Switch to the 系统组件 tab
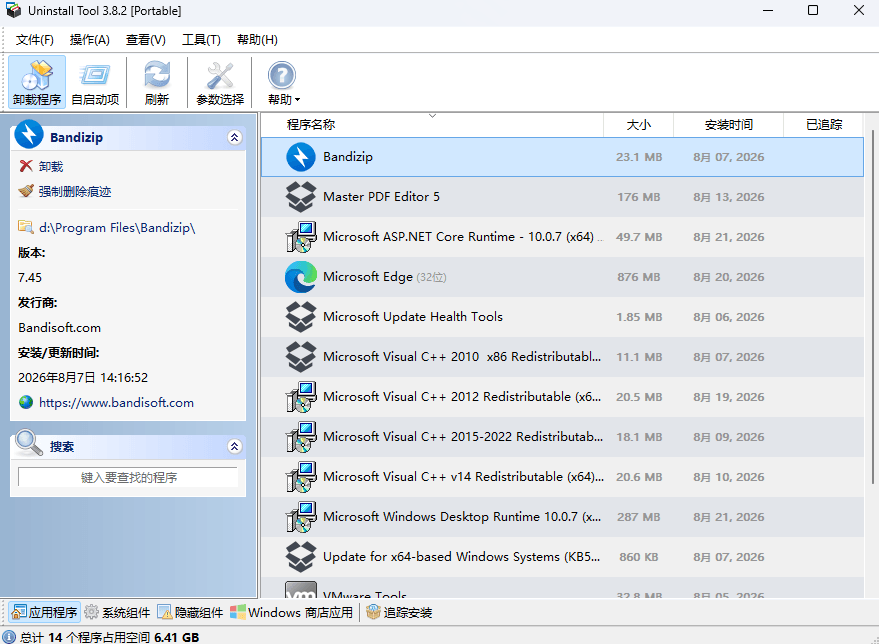This screenshot has height=644, width=879. (118, 613)
